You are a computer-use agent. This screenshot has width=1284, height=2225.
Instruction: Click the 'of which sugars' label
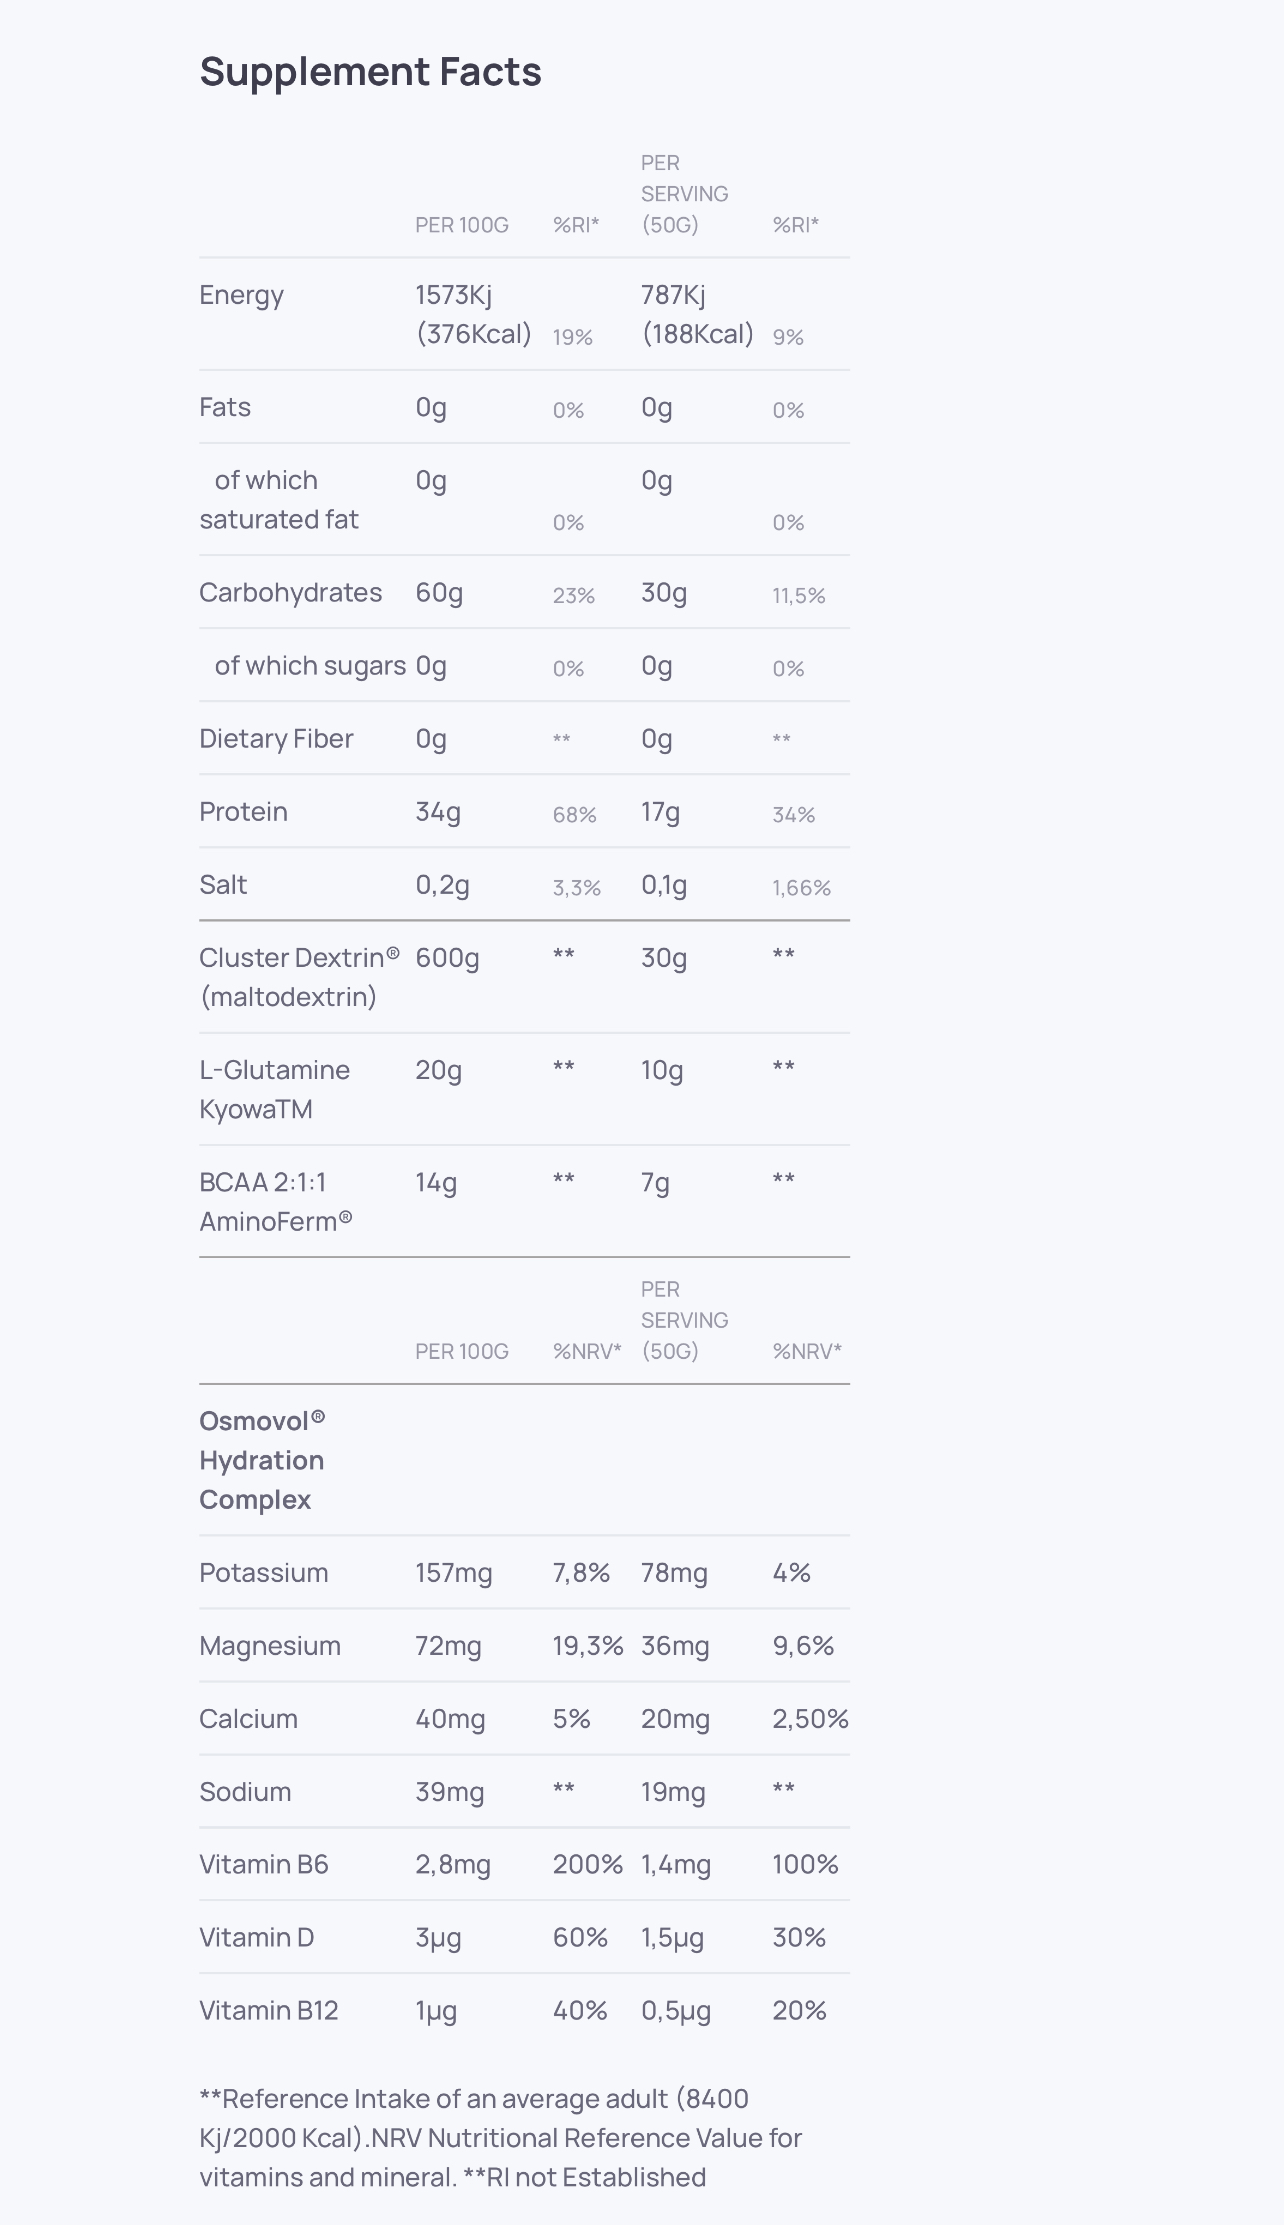[310, 666]
